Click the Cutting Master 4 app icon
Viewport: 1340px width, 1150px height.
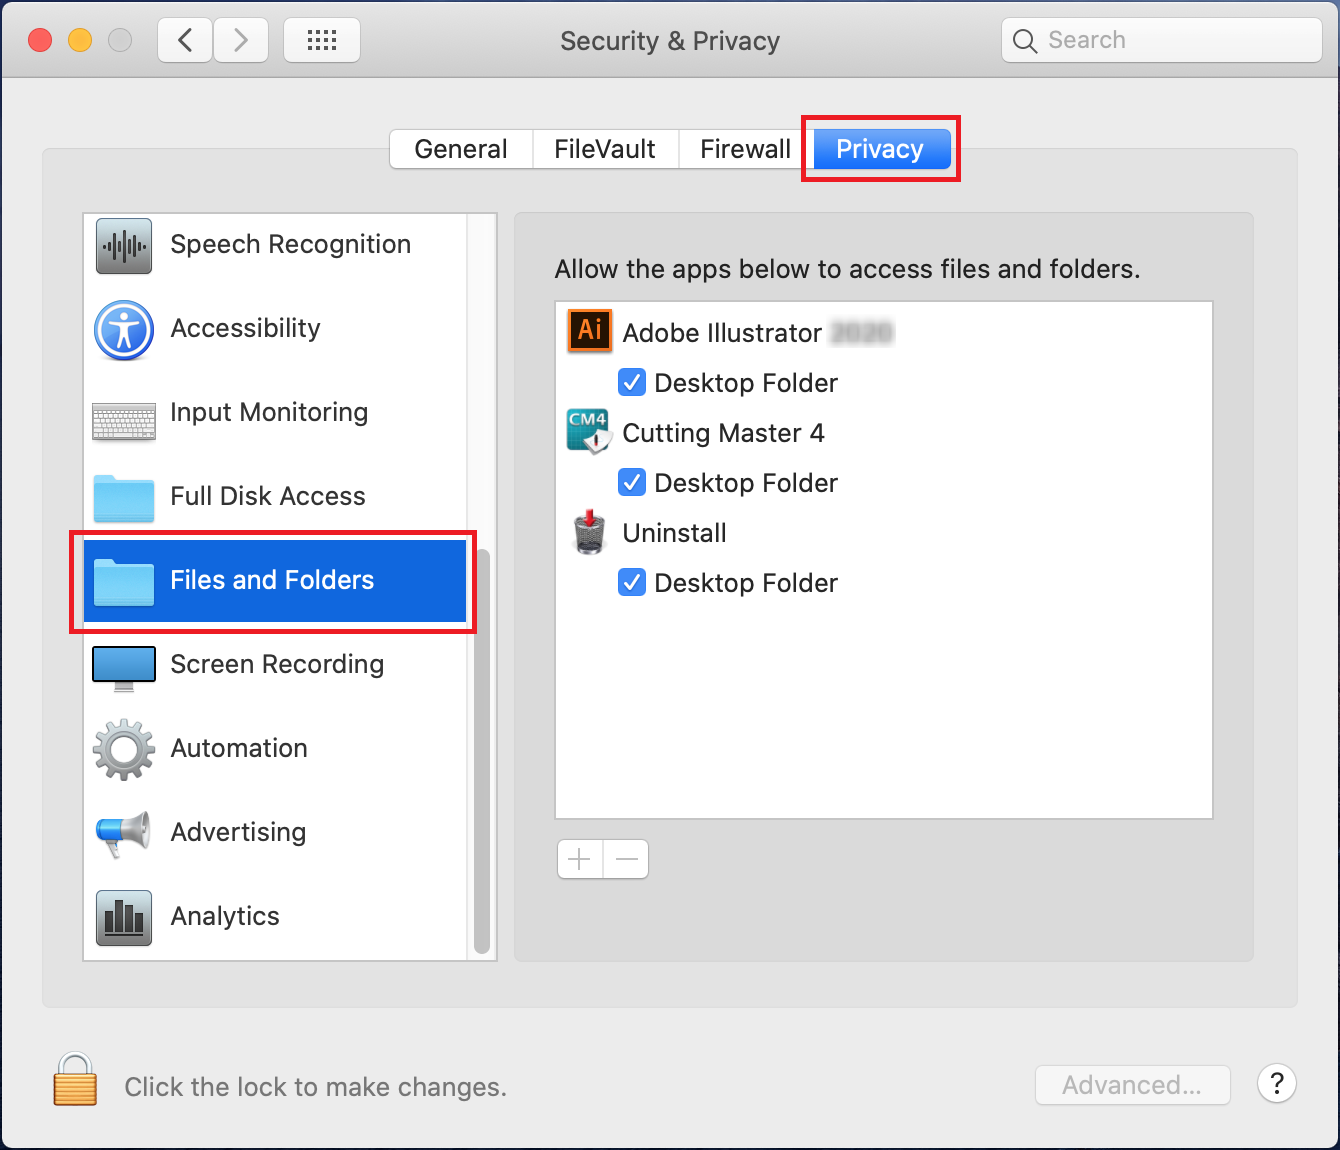tap(588, 431)
